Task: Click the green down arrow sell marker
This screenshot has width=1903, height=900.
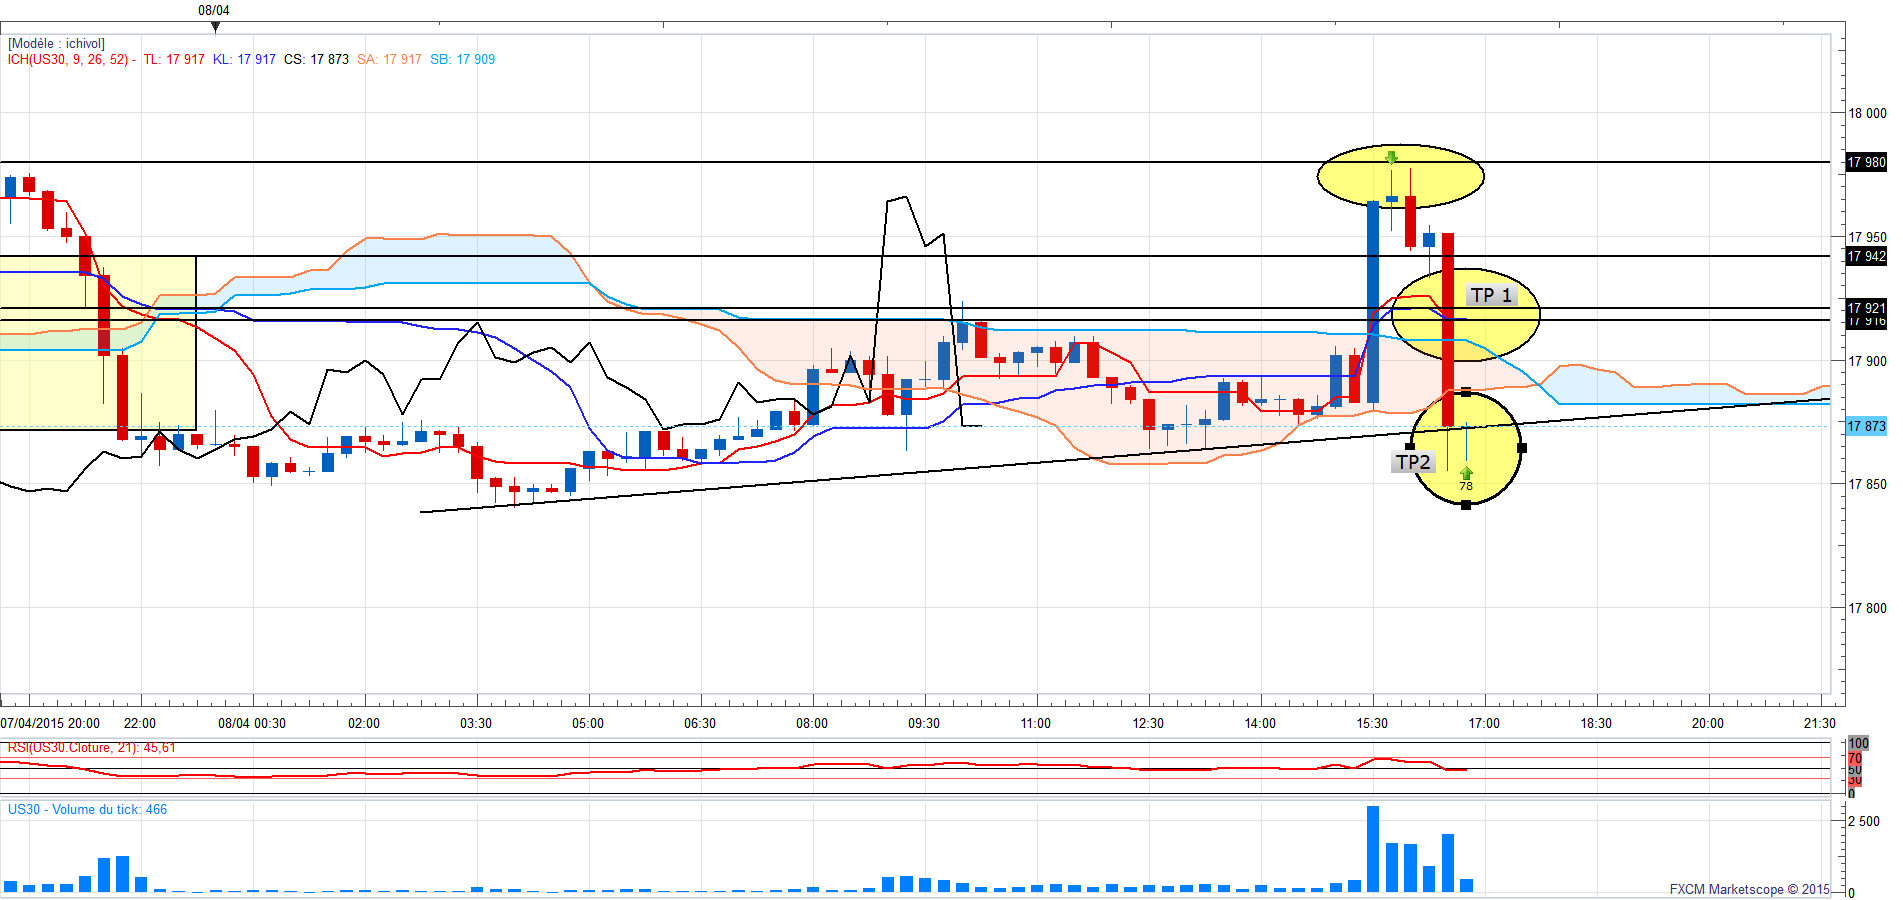Action: [x=1391, y=158]
